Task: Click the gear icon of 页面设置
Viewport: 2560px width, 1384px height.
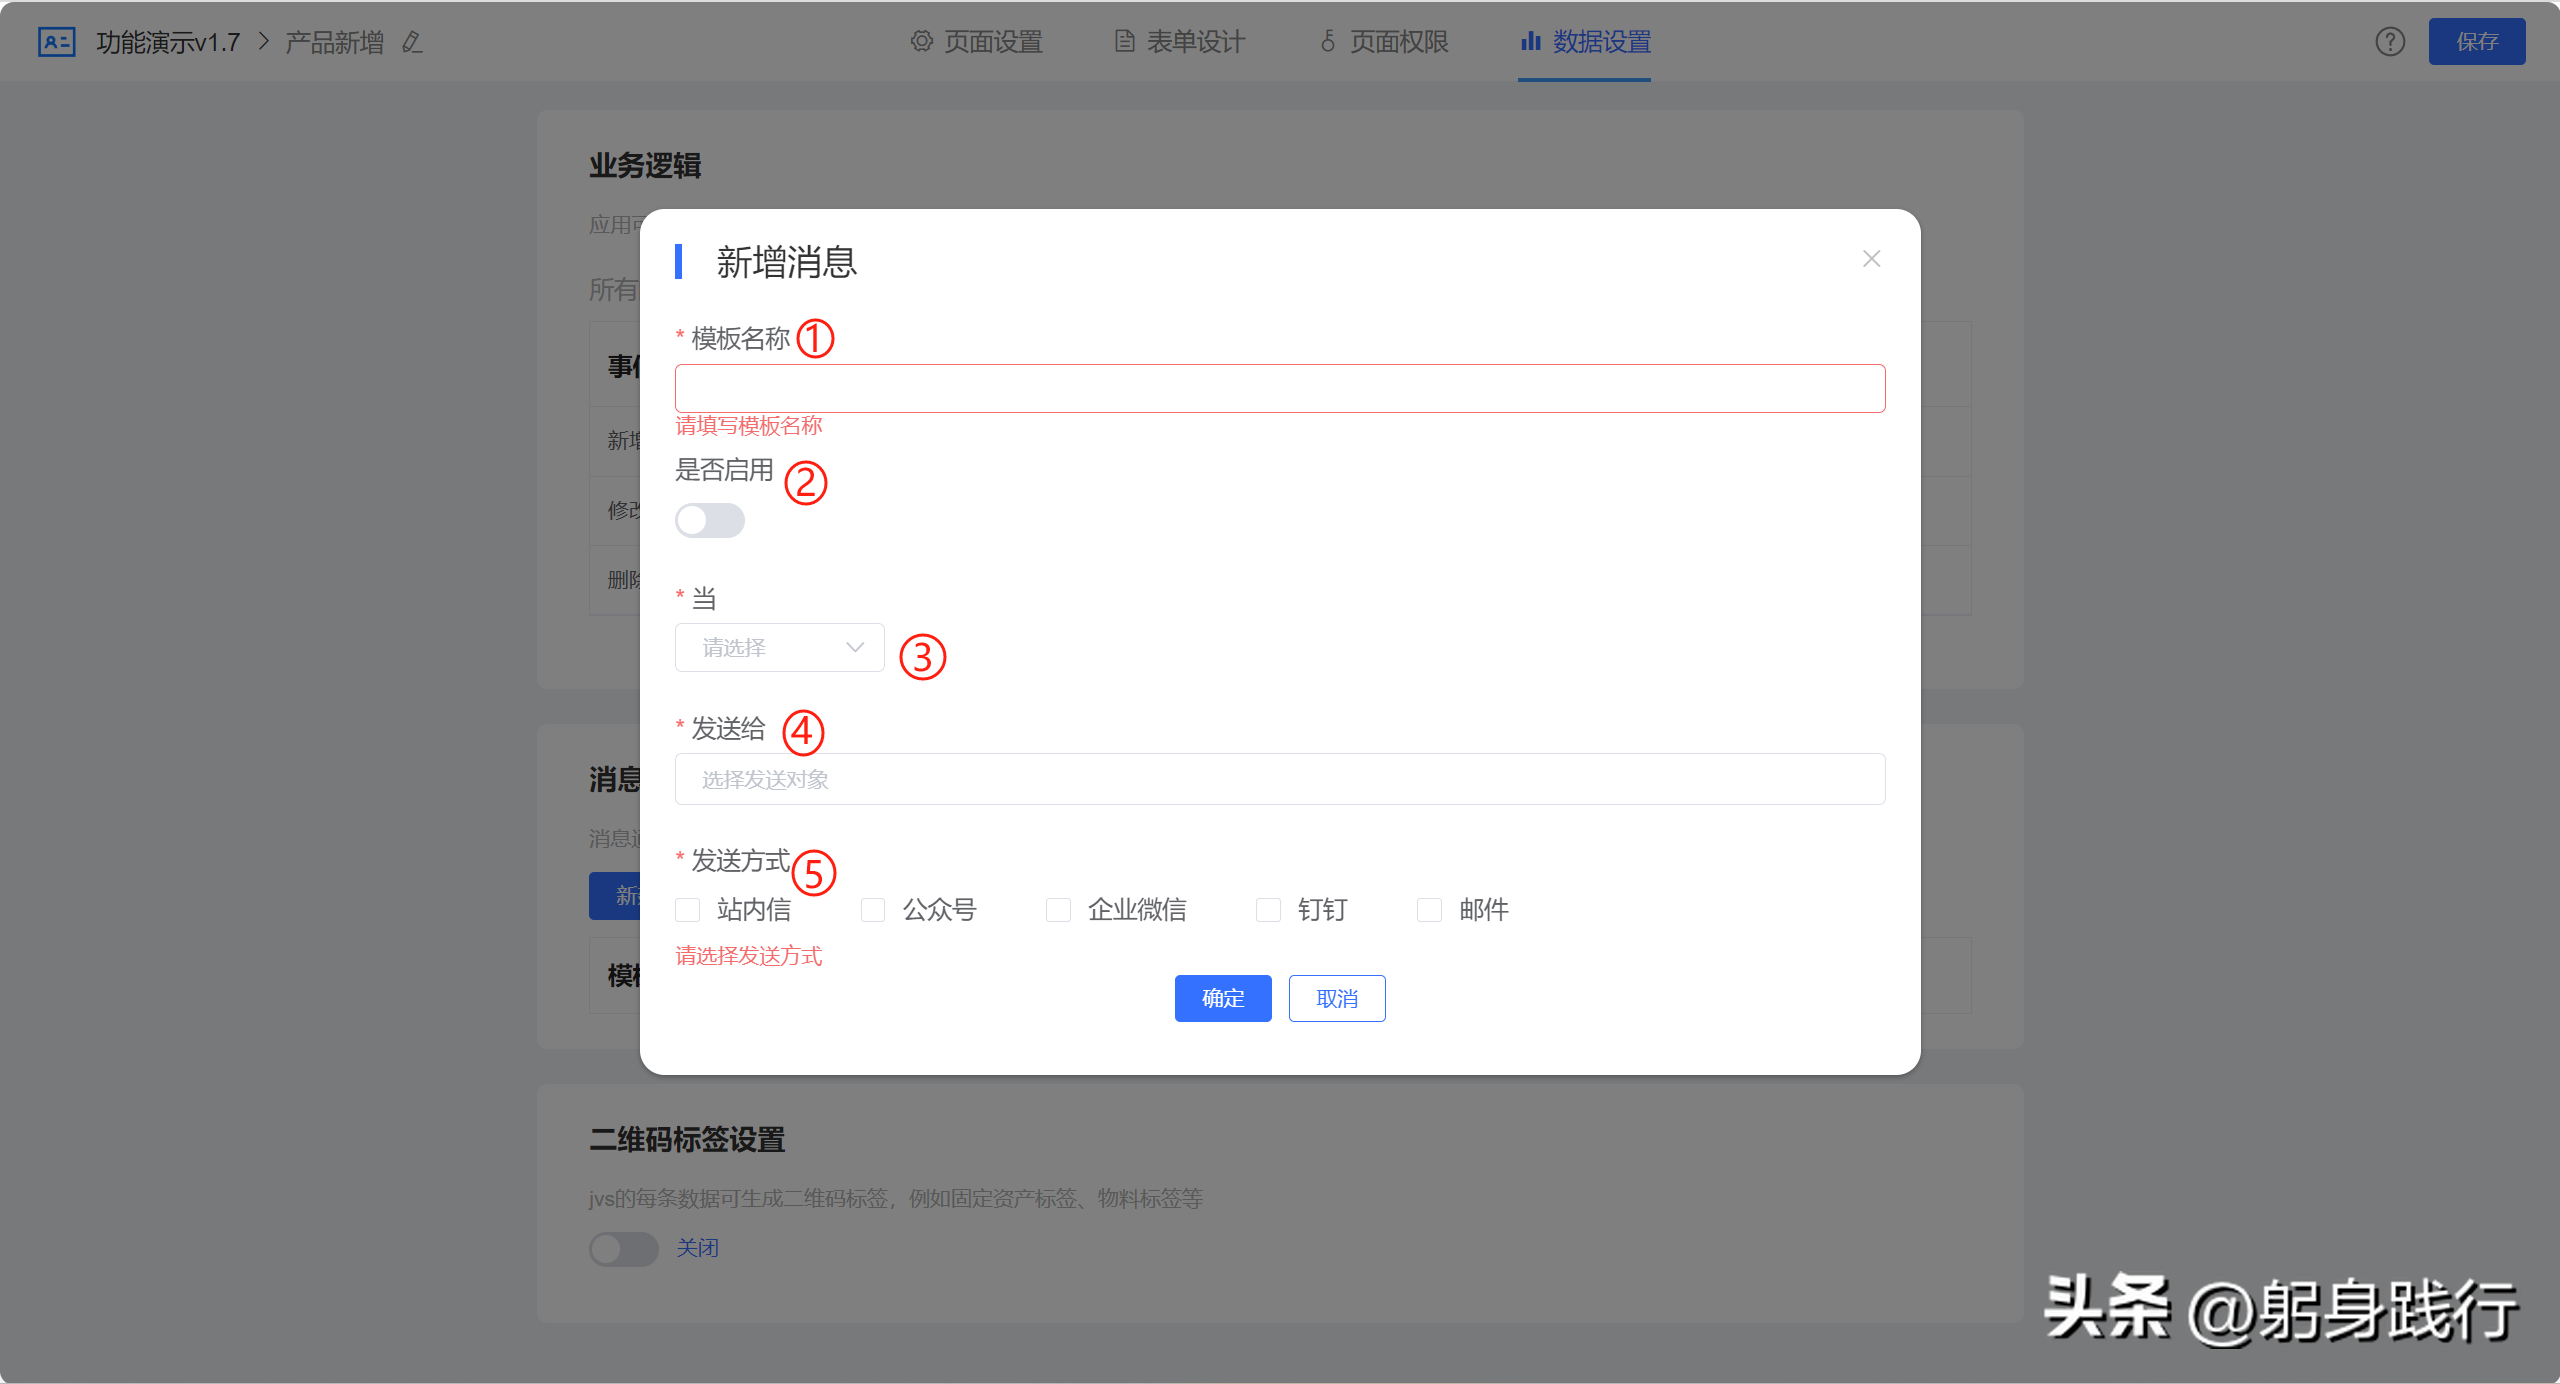Action: 921,41
